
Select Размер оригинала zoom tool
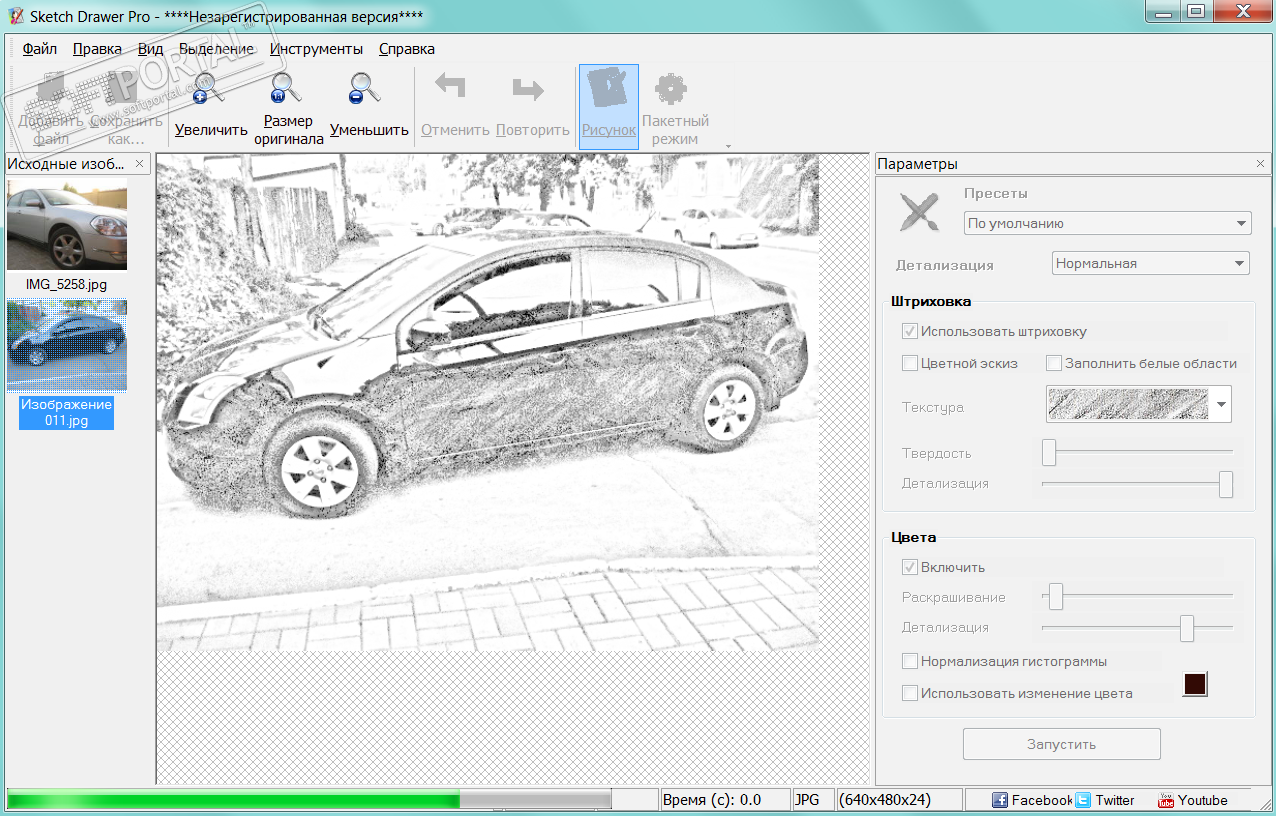(x=285, y=105)
